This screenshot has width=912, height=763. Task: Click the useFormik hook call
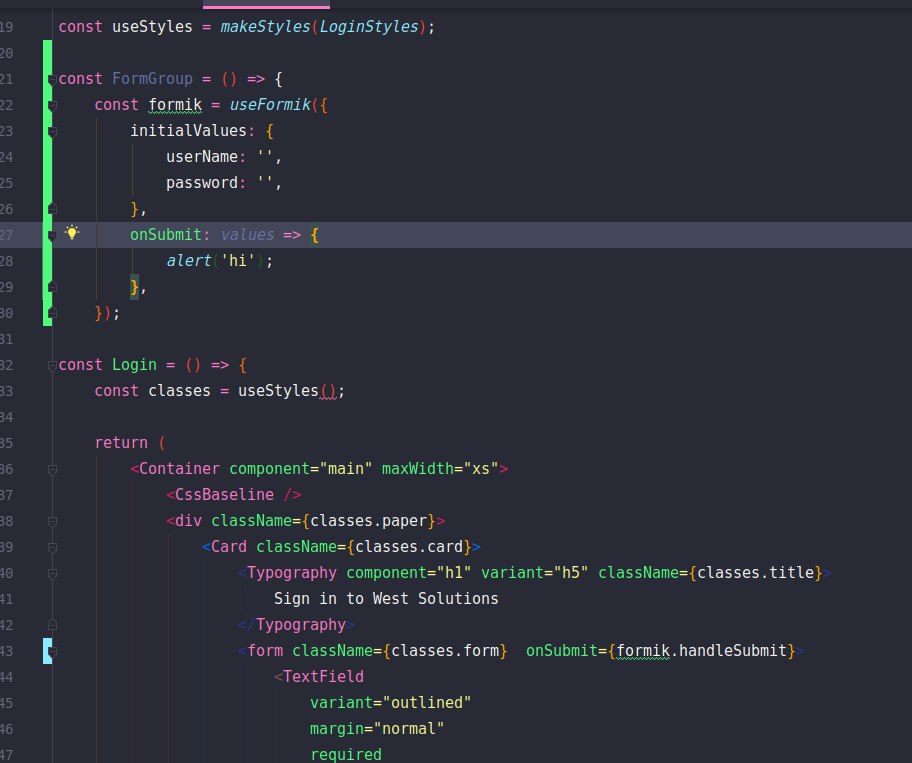270,105
